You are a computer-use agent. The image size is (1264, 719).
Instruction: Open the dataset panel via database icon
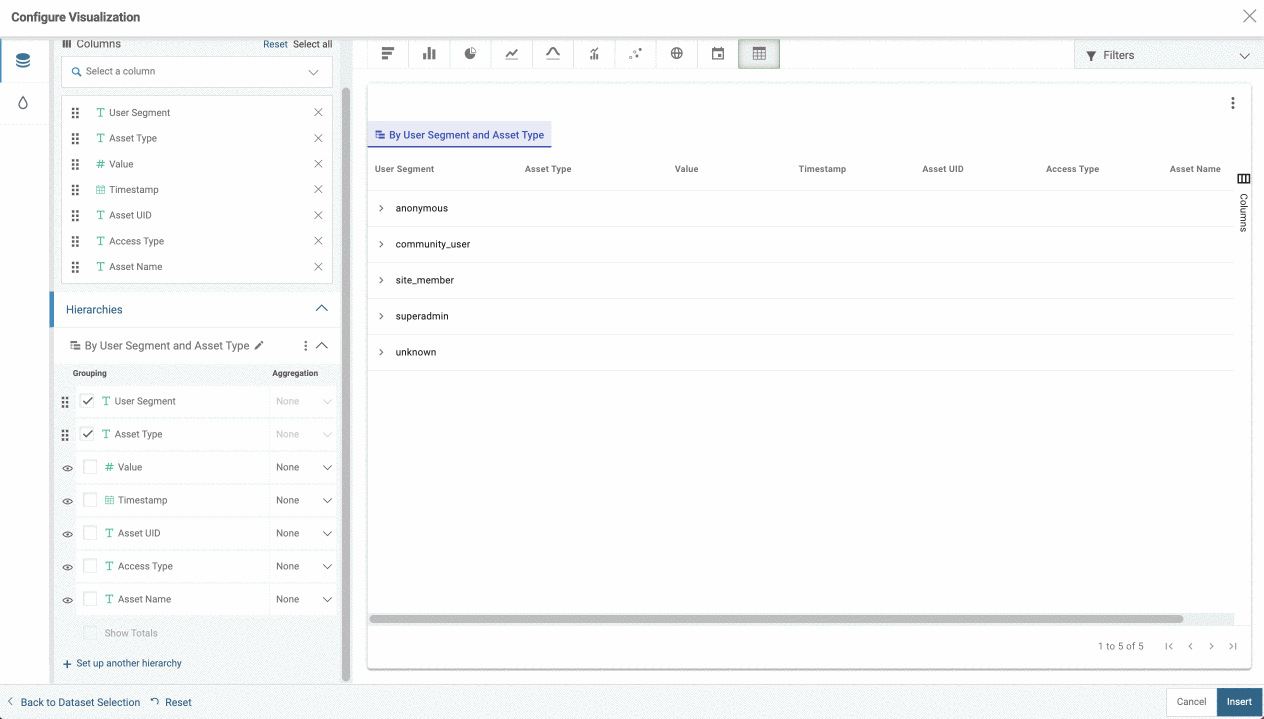click(24, 59)
